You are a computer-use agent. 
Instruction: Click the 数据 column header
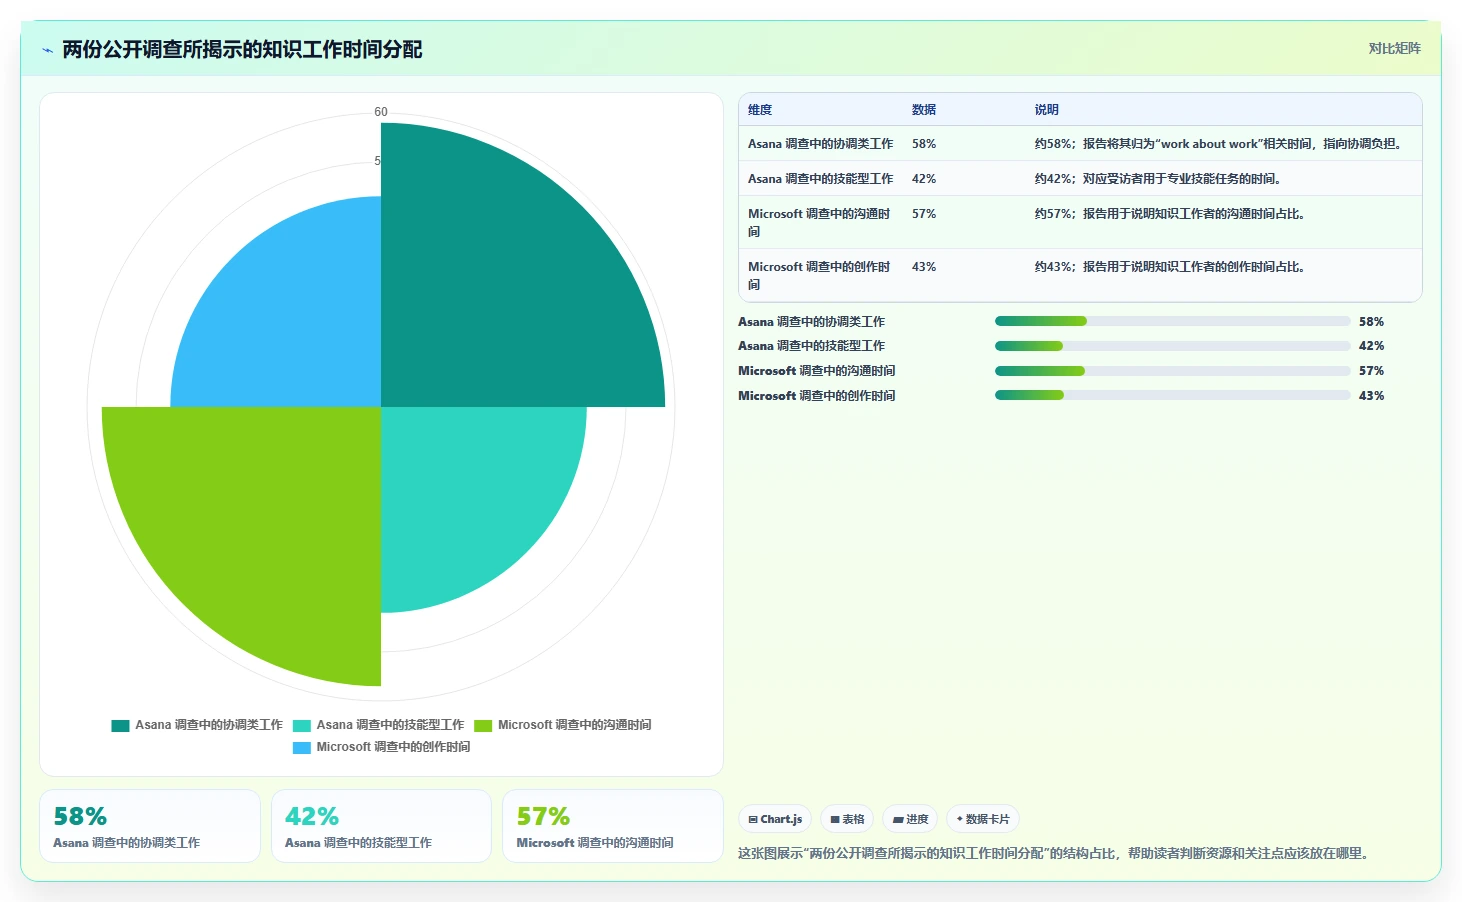click(924, 110)
